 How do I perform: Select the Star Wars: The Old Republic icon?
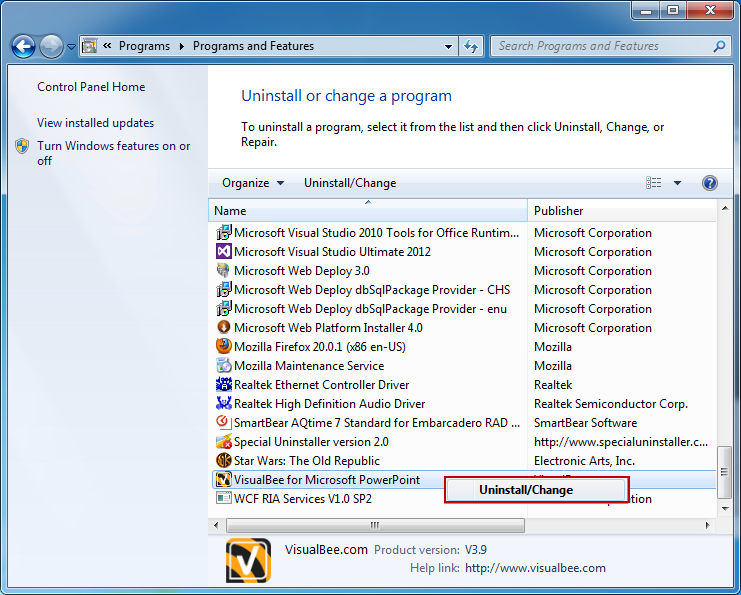[x=224, y=460]
